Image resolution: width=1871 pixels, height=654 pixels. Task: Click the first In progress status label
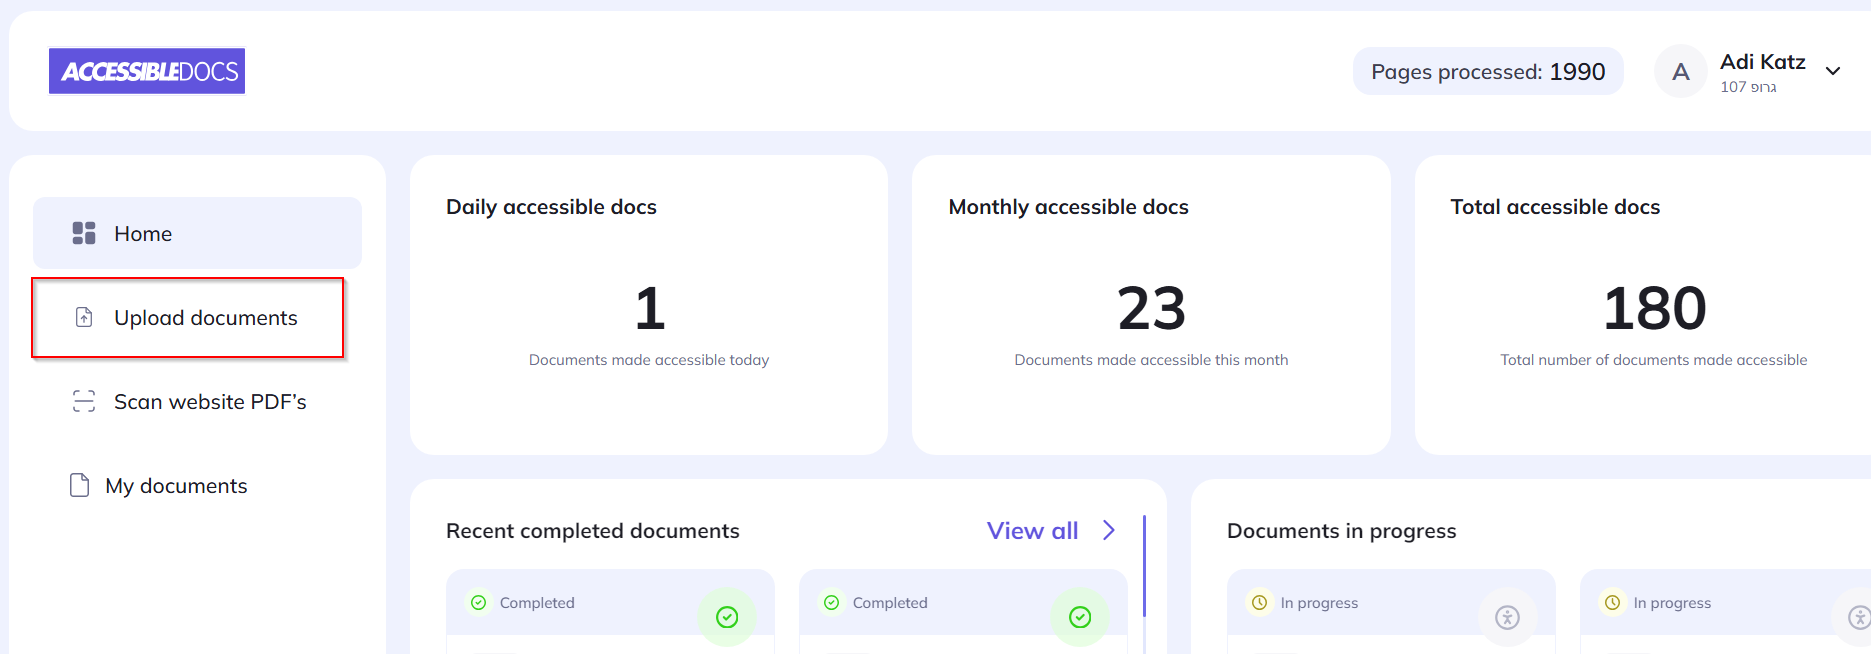click(1319, 603)
